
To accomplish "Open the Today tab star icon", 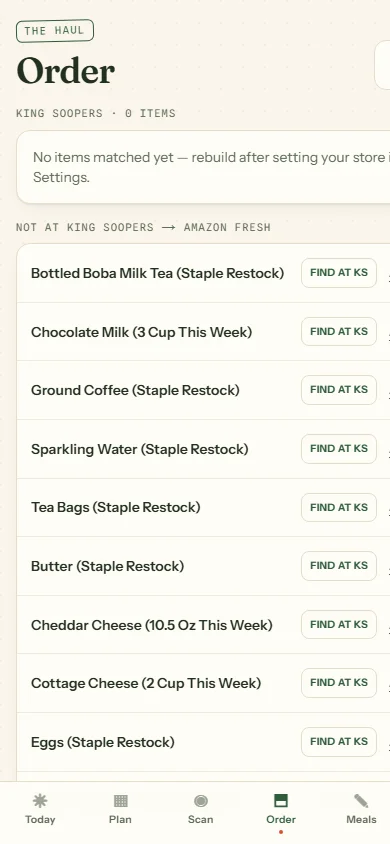I will tap(40, 801).
